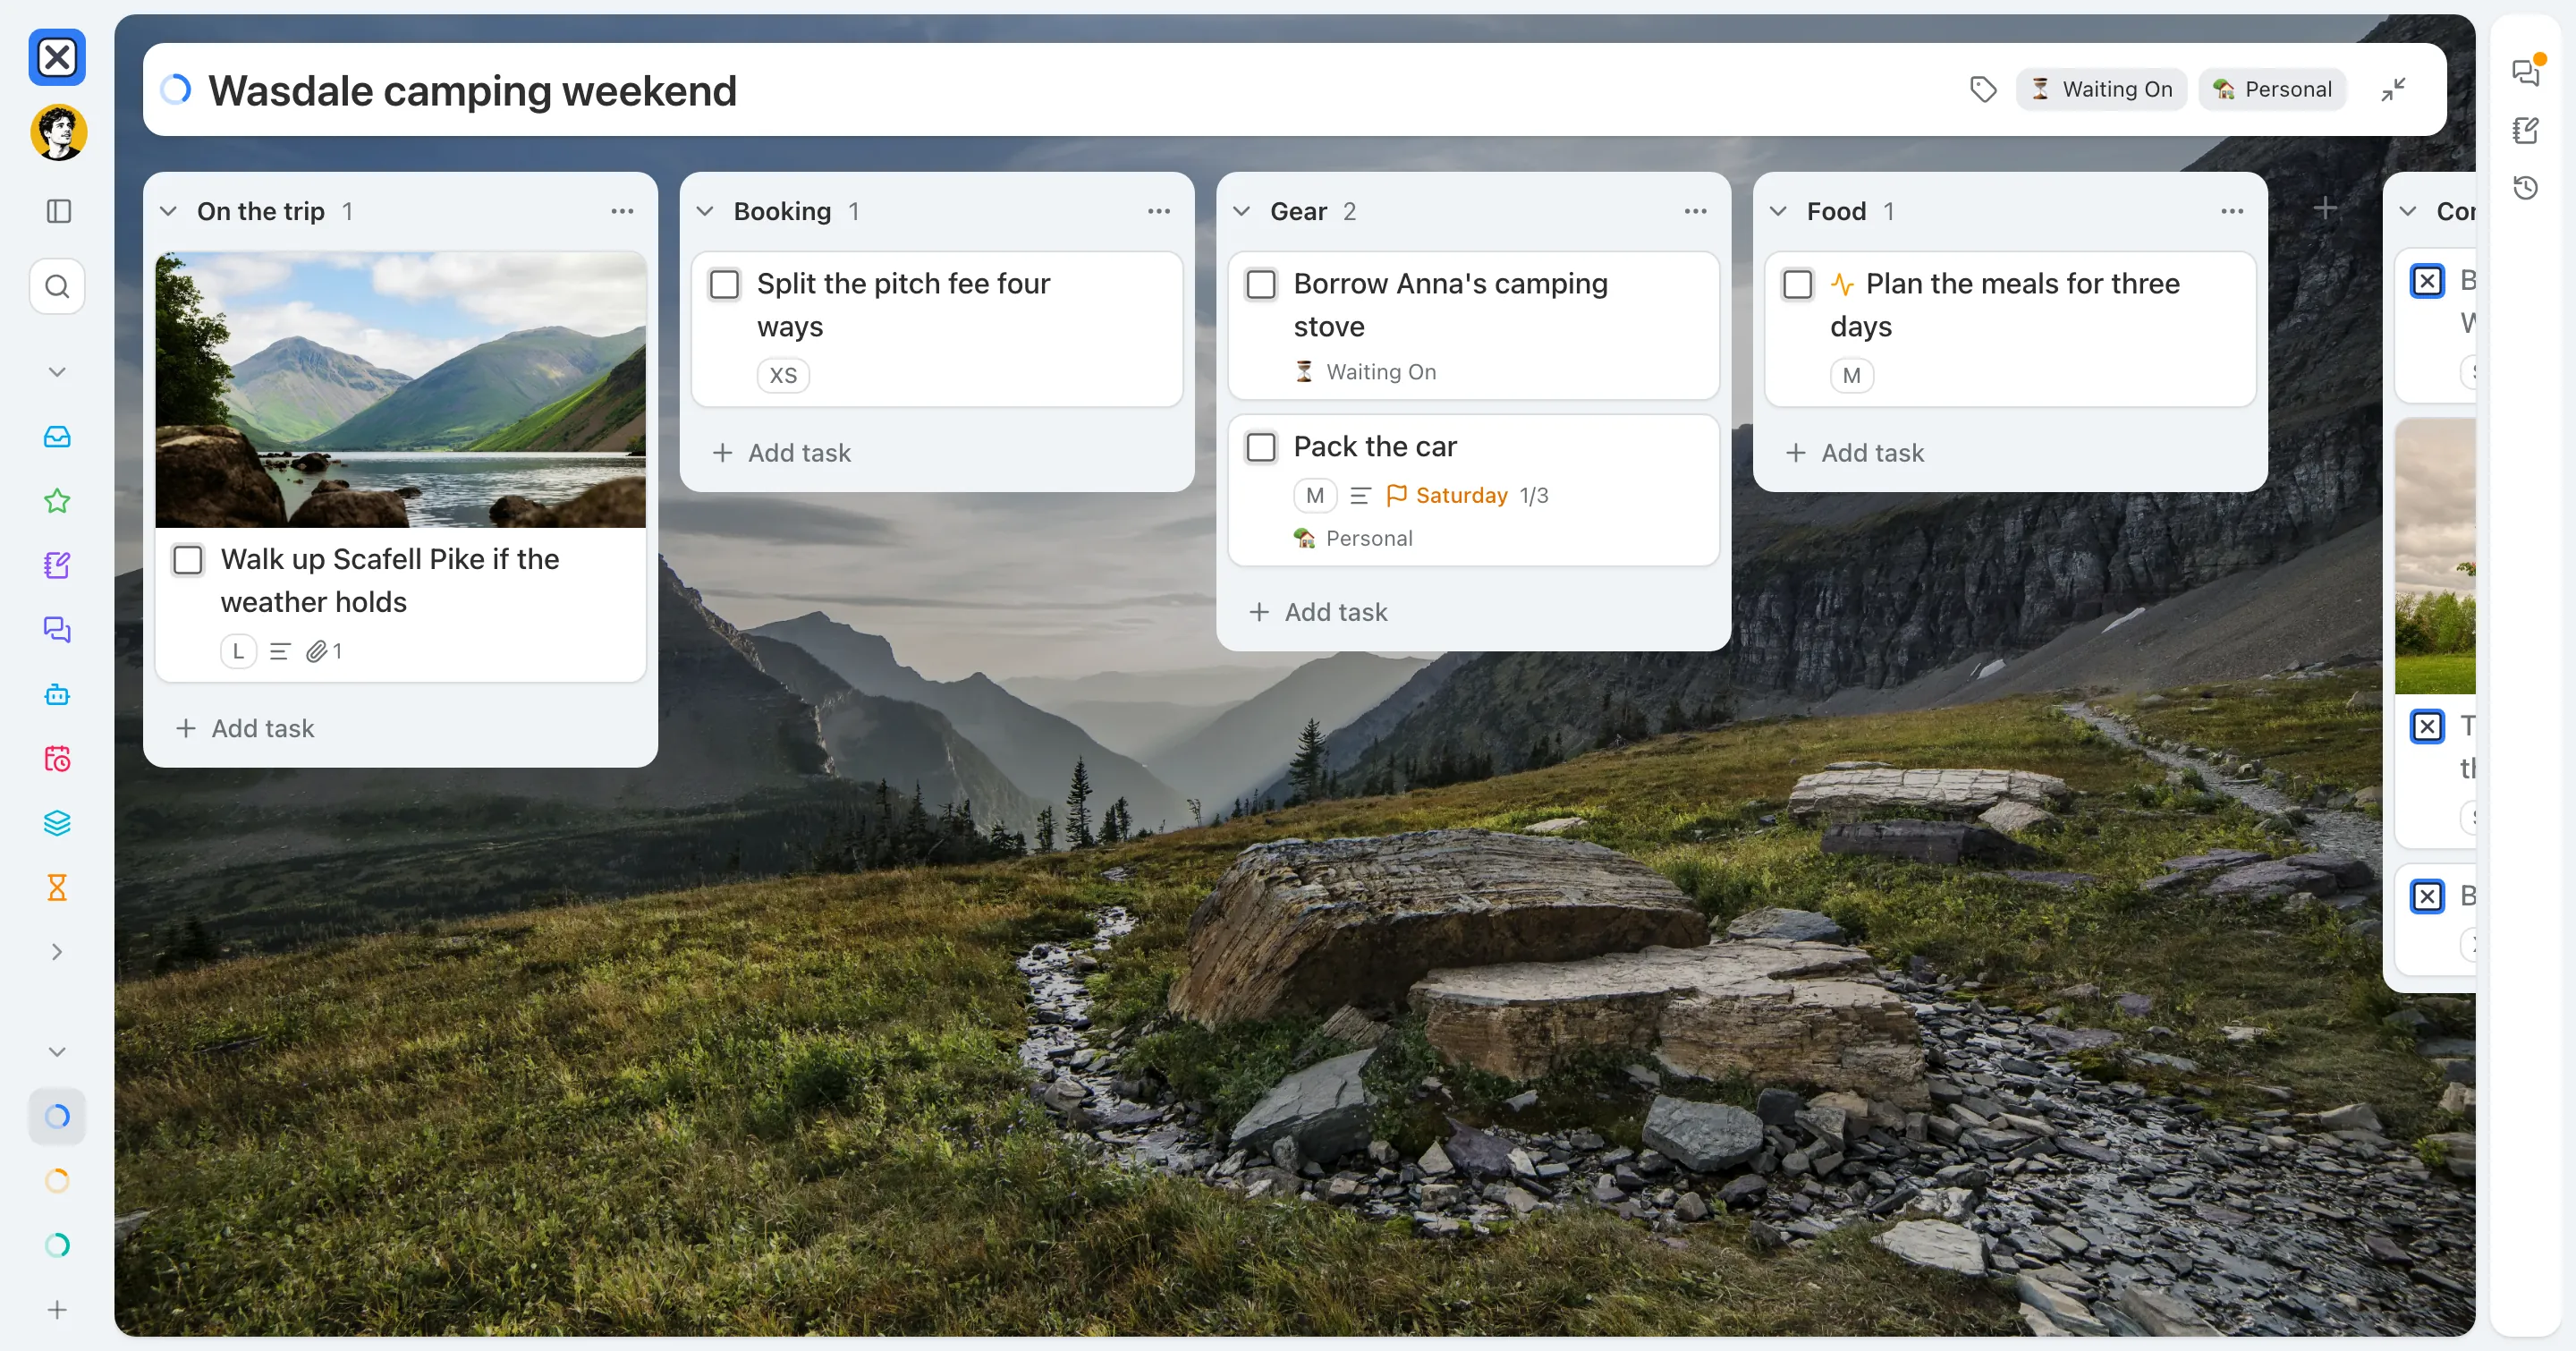Image resolution: width=2576 pixels, height=1351 pixels.
Task: Add task in the Booking column
Action: pyautogui.click(x=781, y=453)
